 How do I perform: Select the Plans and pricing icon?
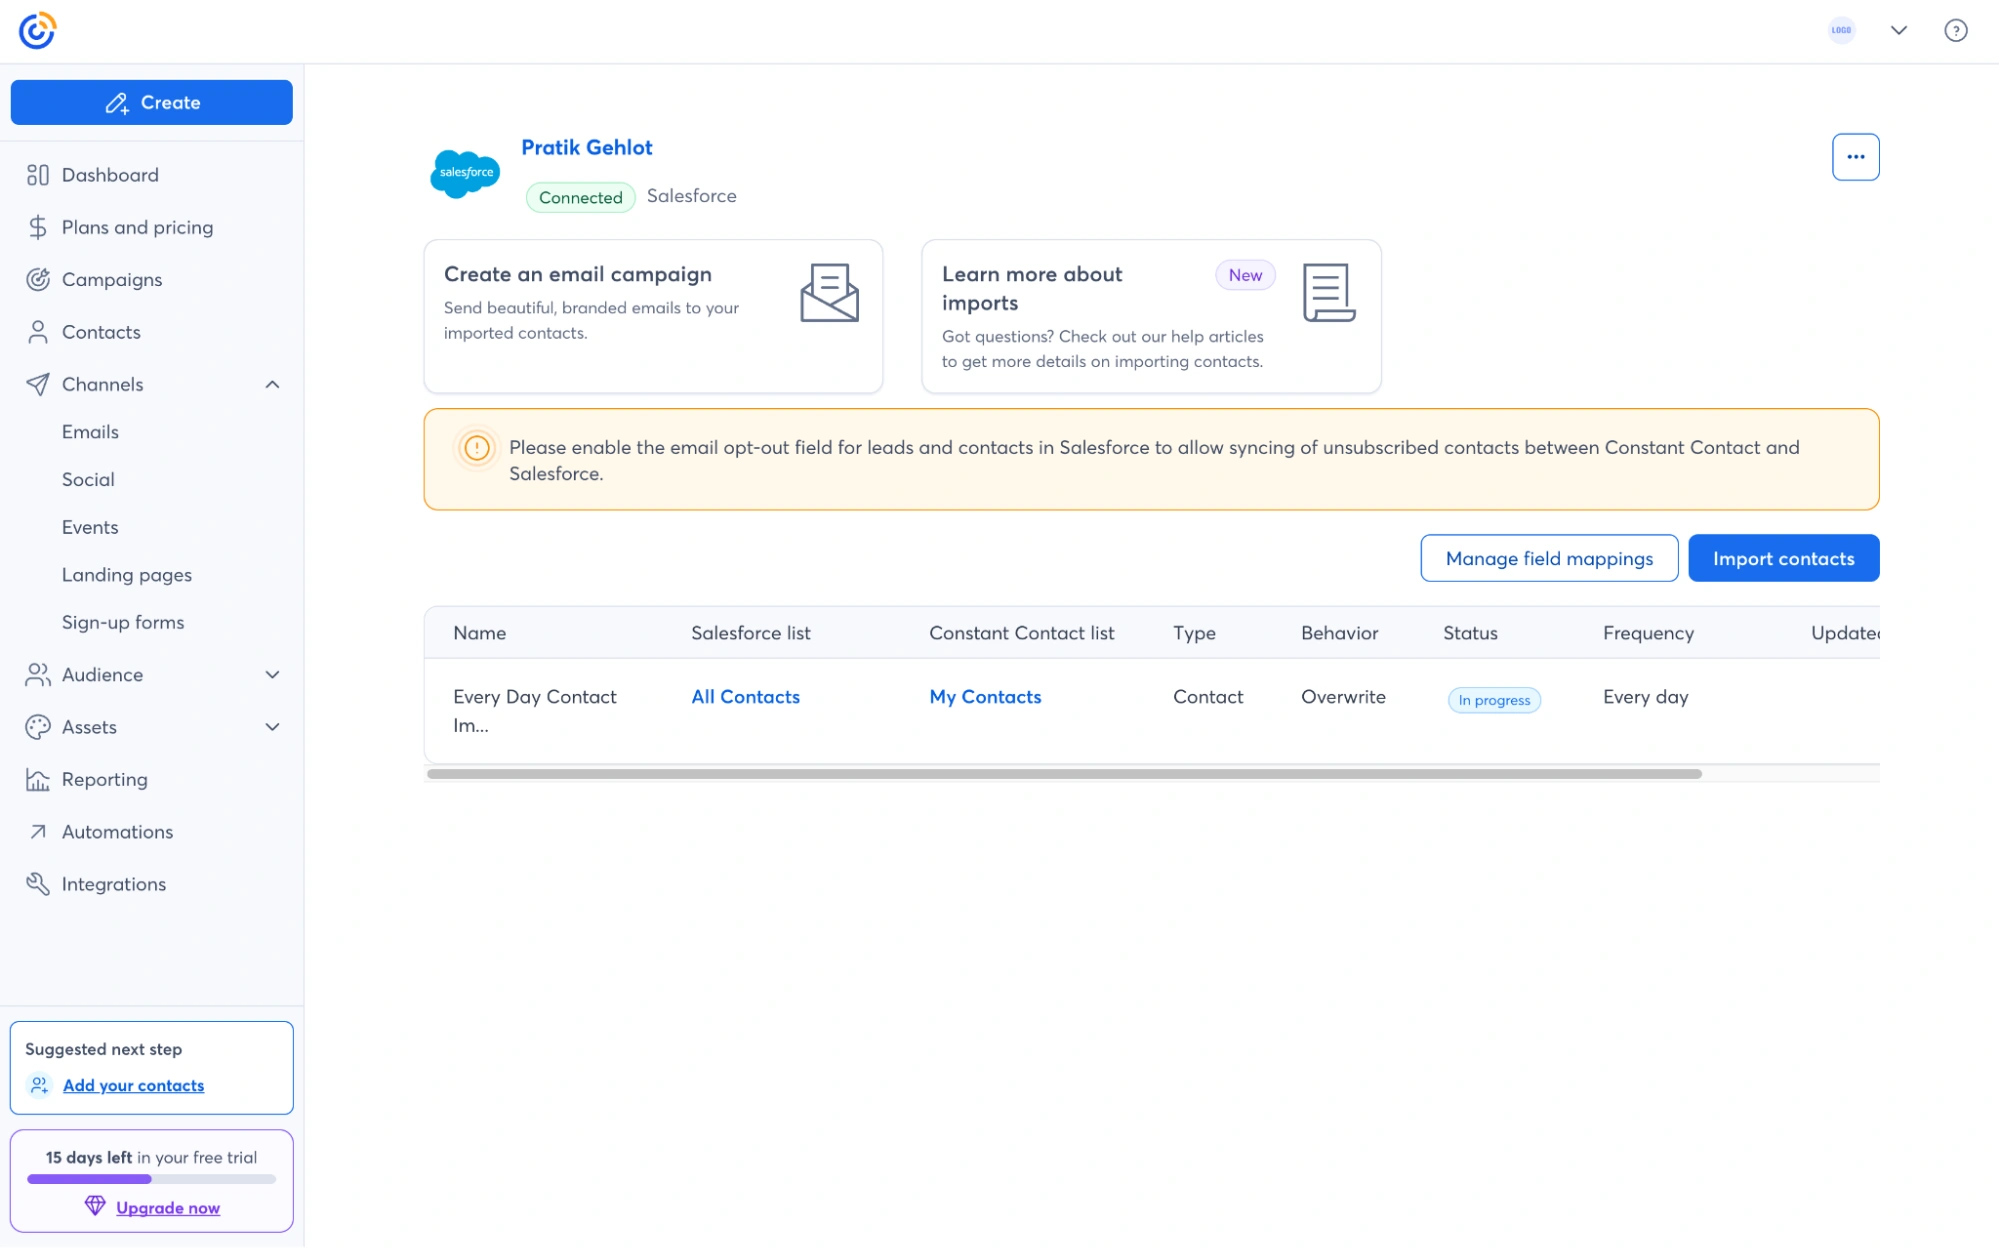tap(37, 227)
